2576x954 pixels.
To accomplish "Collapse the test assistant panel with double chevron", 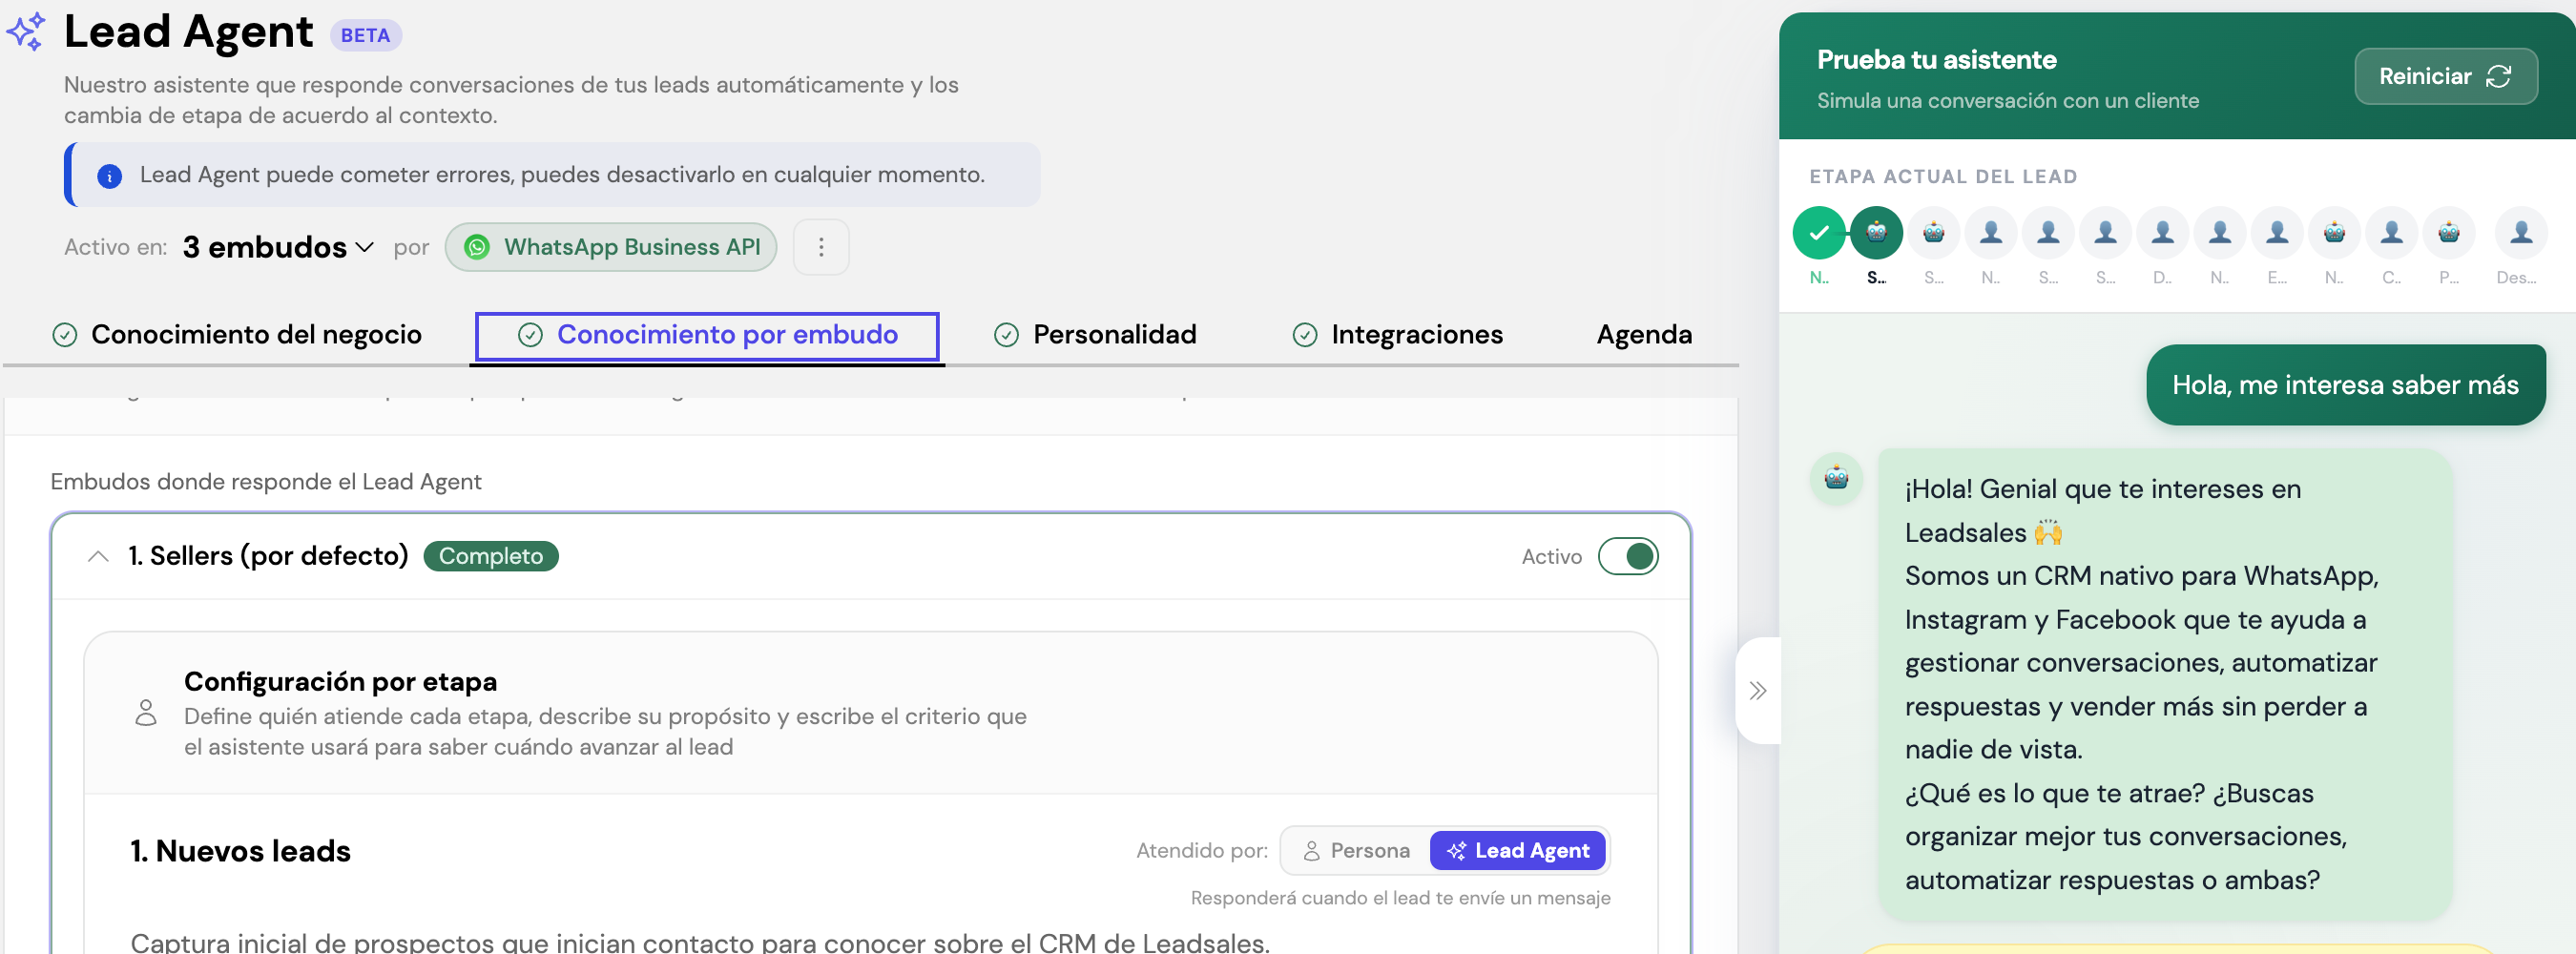I will coord(1758,691).
